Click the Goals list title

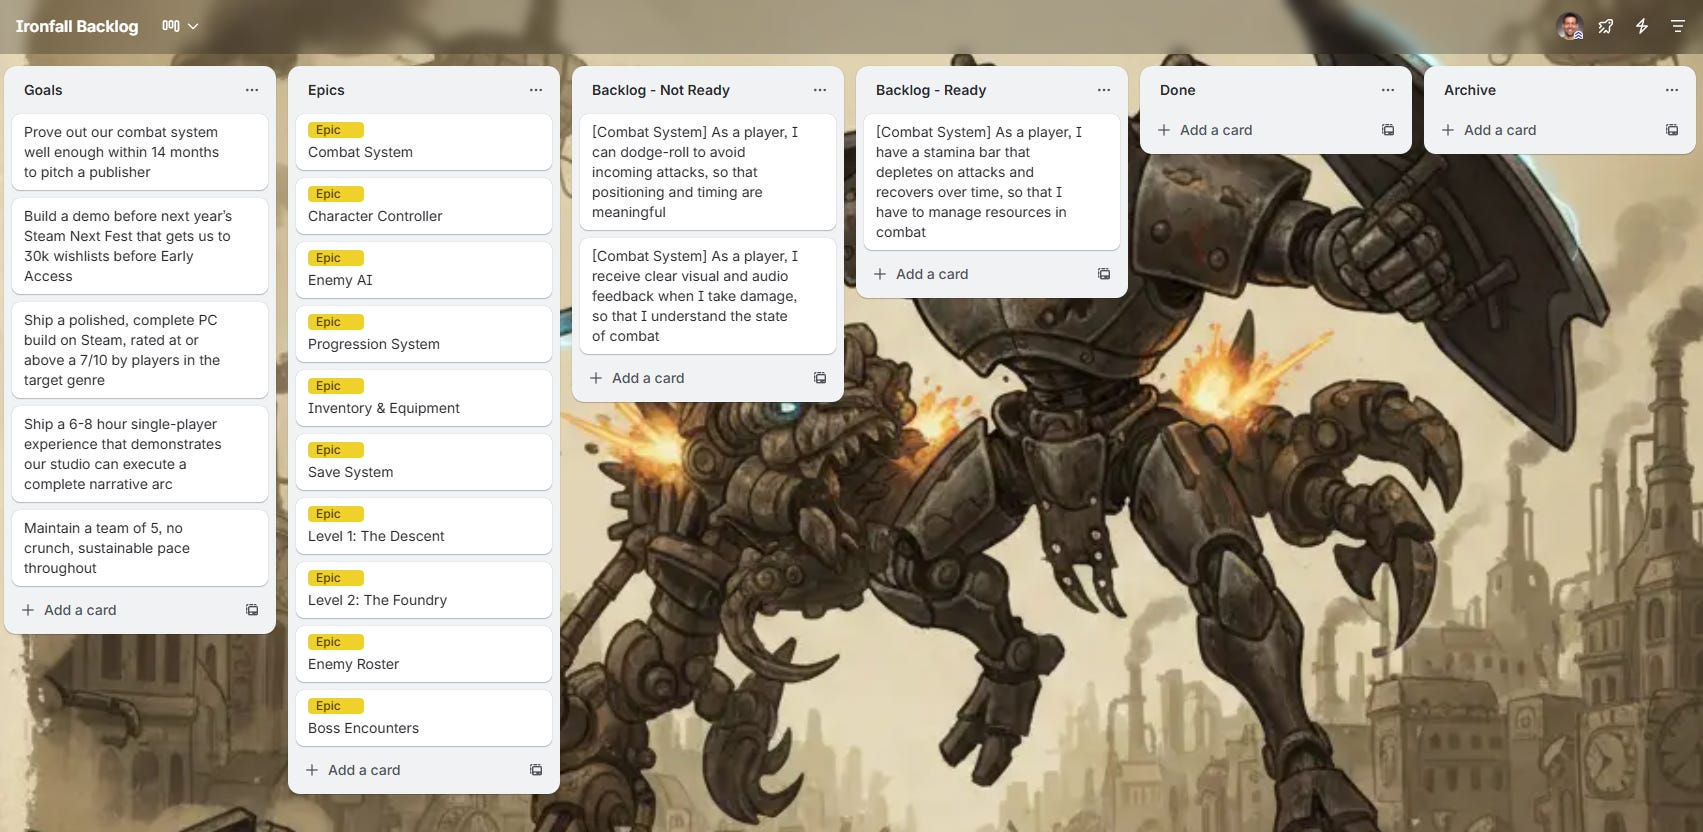point(43,90)
